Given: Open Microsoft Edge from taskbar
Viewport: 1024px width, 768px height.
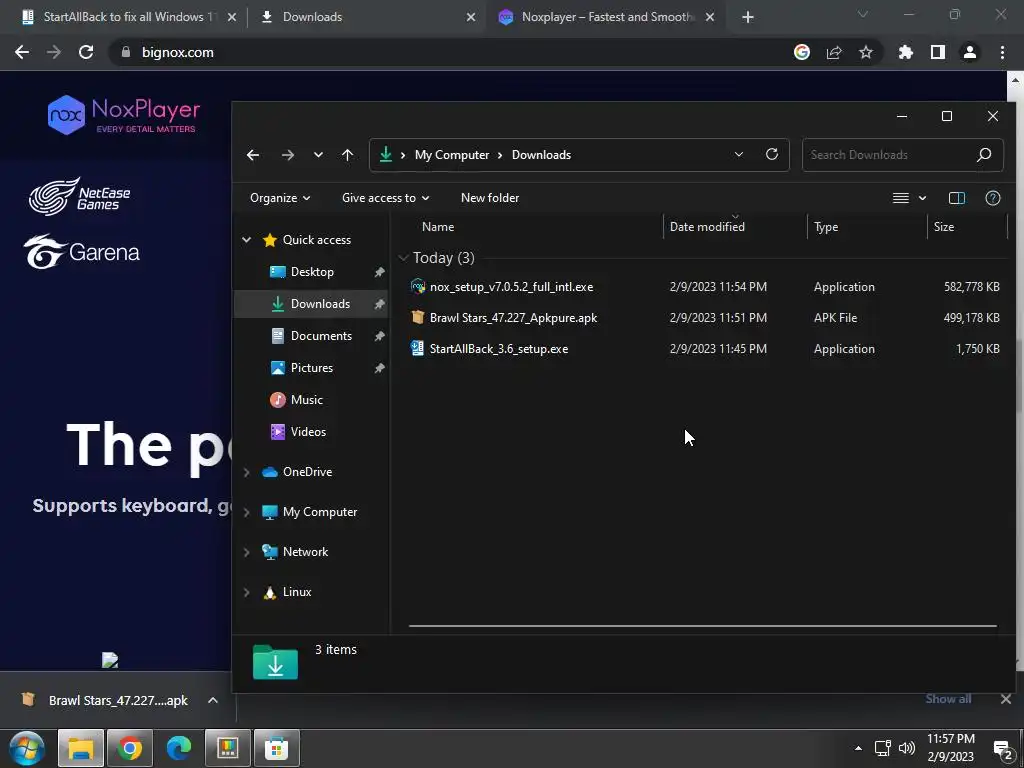Looking at the screenshot, I should click(x=178, y=748).
